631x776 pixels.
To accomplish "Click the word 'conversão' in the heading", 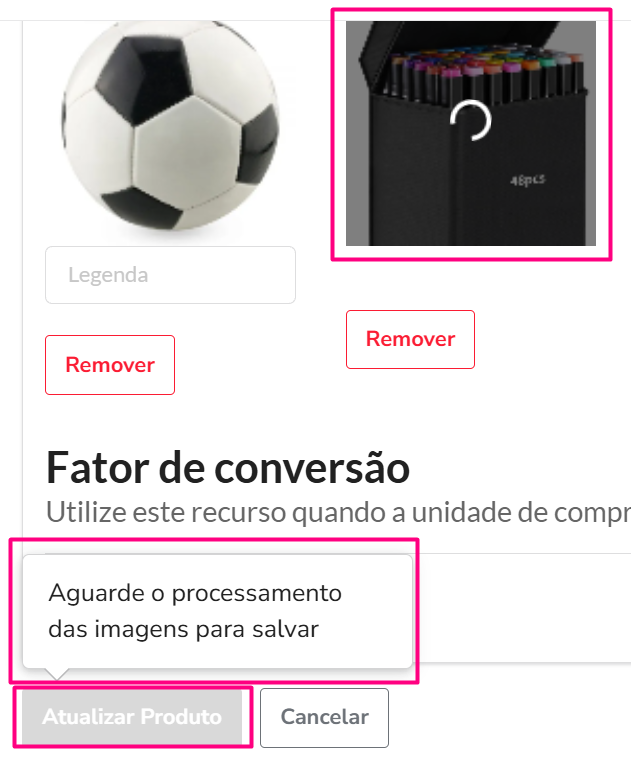I will 312,468.
